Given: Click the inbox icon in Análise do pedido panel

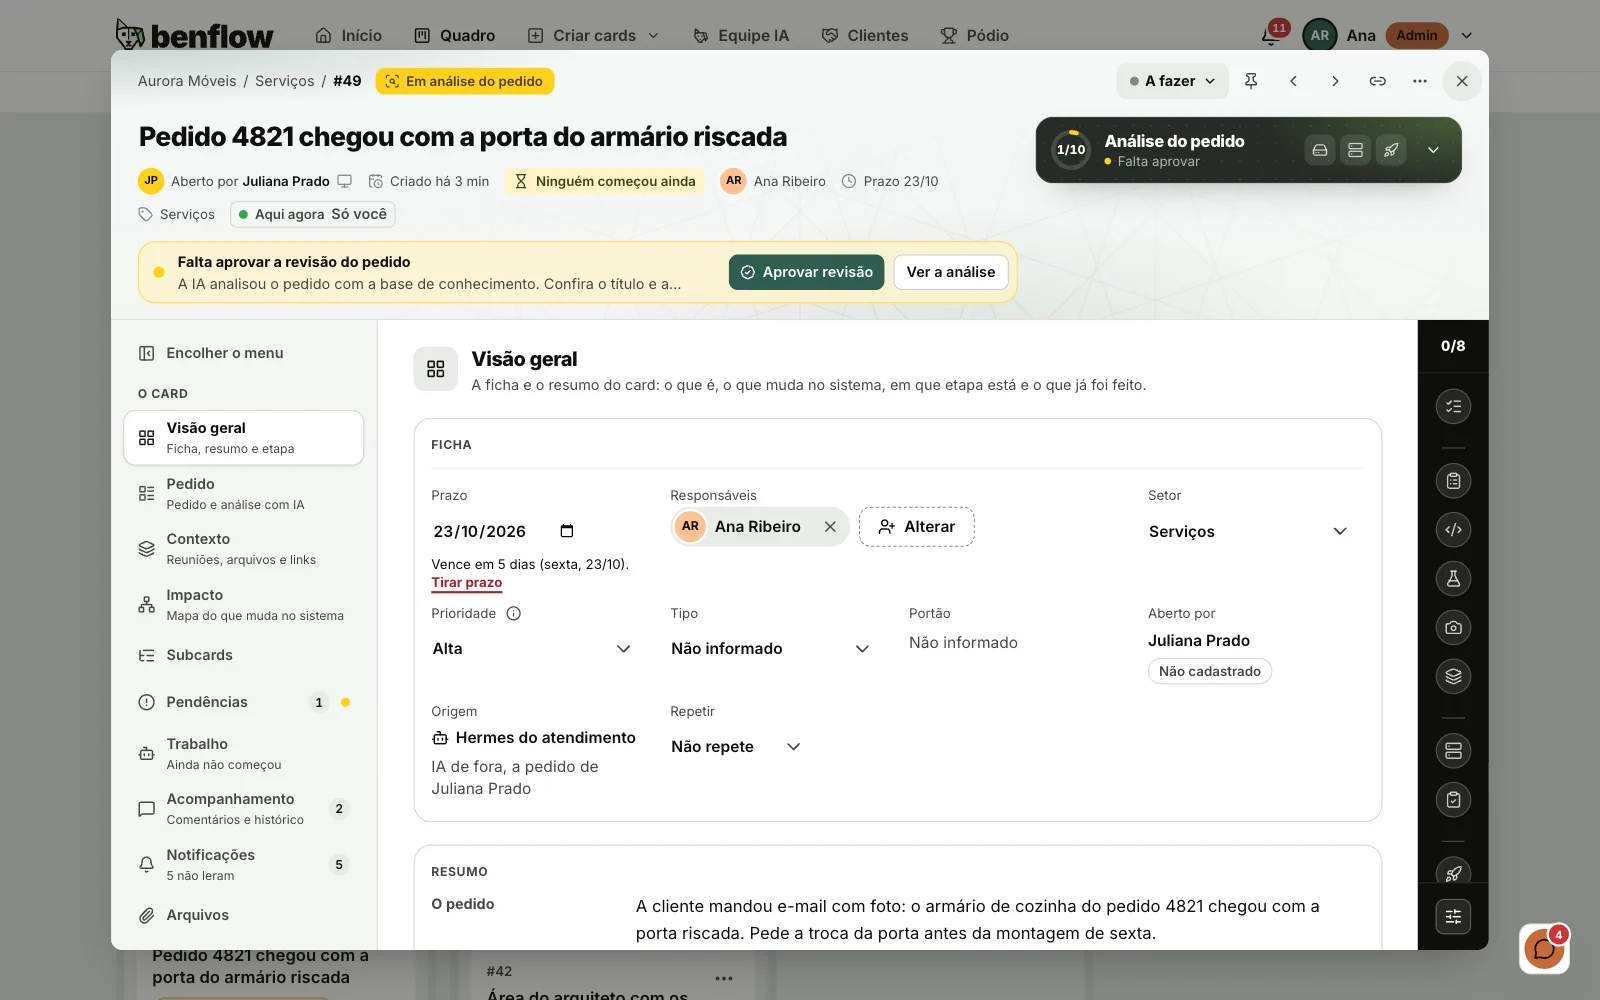Looking at the screenshot, I should point(1320,150).
